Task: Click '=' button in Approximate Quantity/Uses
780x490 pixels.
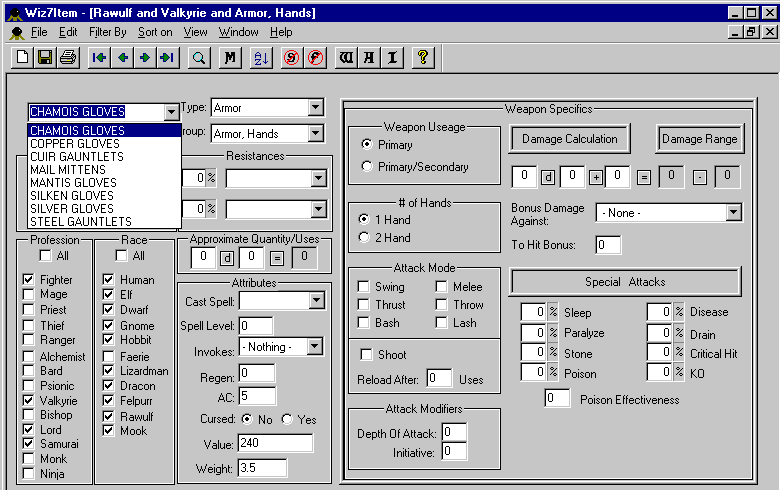Action: coord(277,258)
